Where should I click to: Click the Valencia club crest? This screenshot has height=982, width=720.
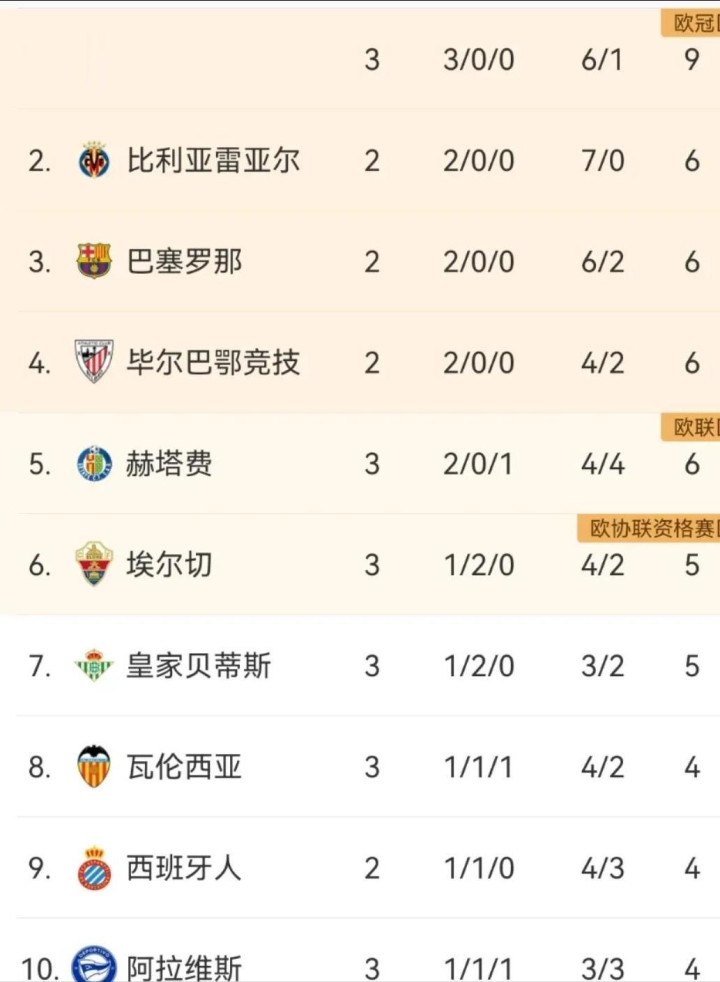click(94, 767)
